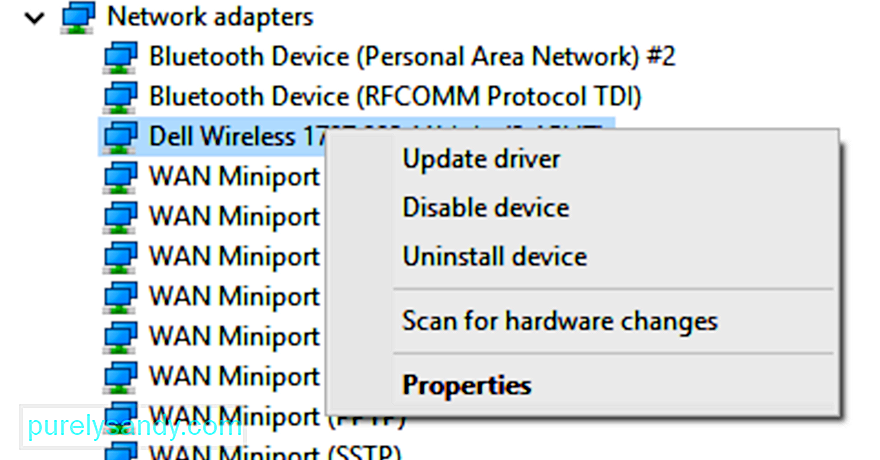Select Bluetooth Device (Personal Area Network) #2
Screen dimensions: 880x460
[x=412, y=57]
